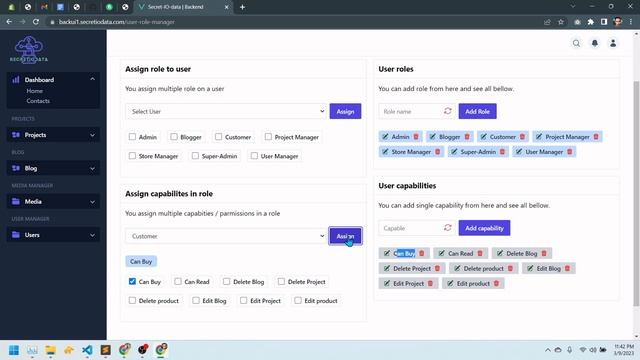Open Windows Start menu

pos(14,350)
